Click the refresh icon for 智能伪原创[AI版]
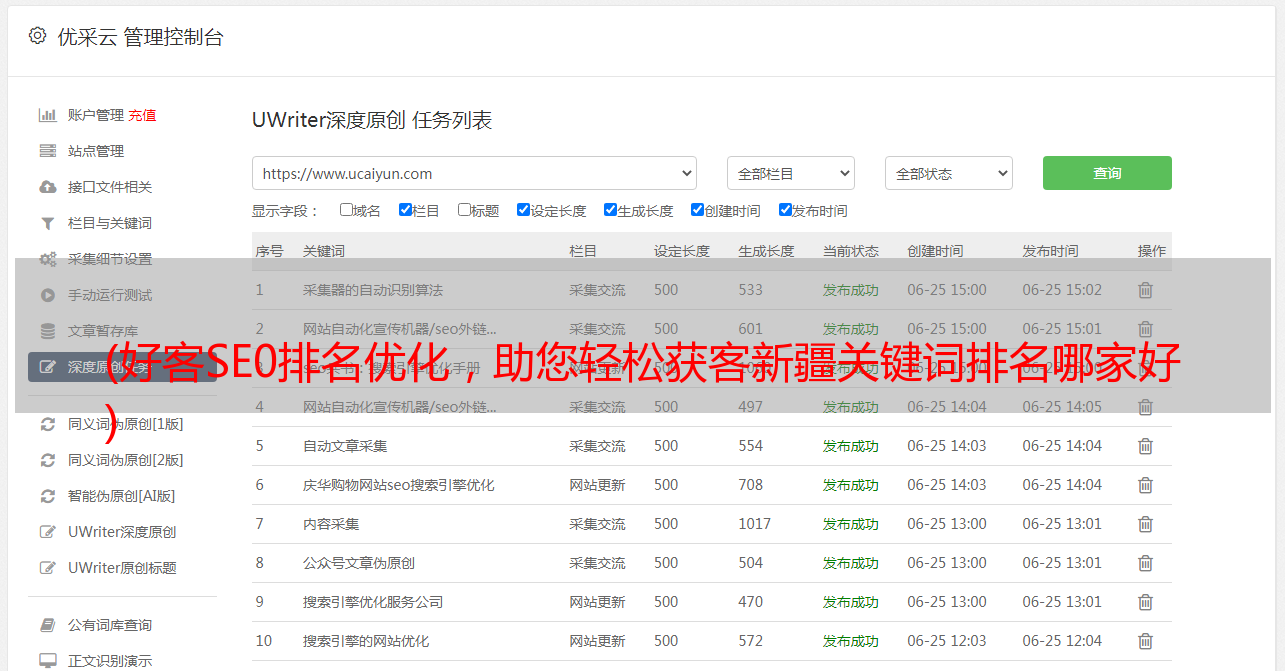This screenshot has width=1285, height=671. (47, 496)
